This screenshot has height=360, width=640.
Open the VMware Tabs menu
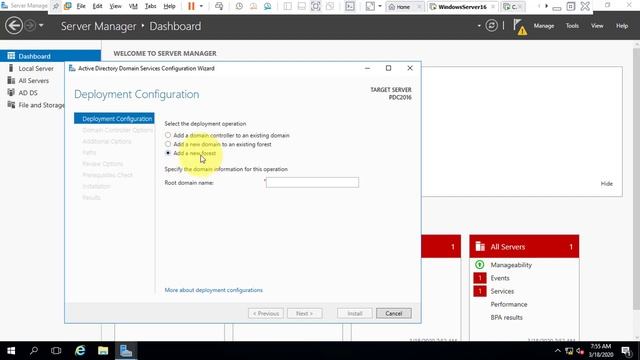(150, 6)
